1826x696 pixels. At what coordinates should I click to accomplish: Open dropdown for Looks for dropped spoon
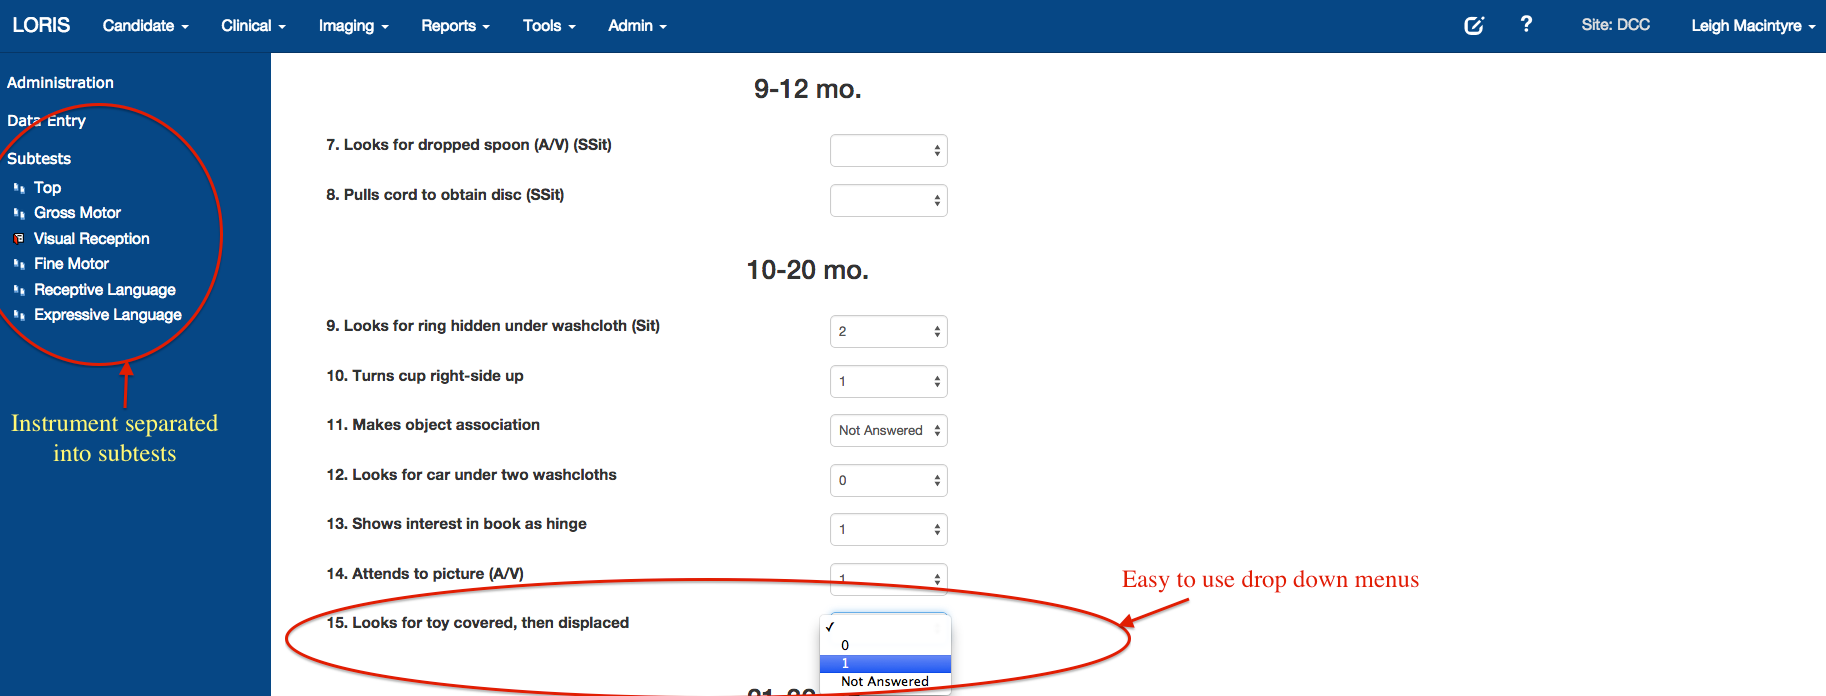coord(888,151)
